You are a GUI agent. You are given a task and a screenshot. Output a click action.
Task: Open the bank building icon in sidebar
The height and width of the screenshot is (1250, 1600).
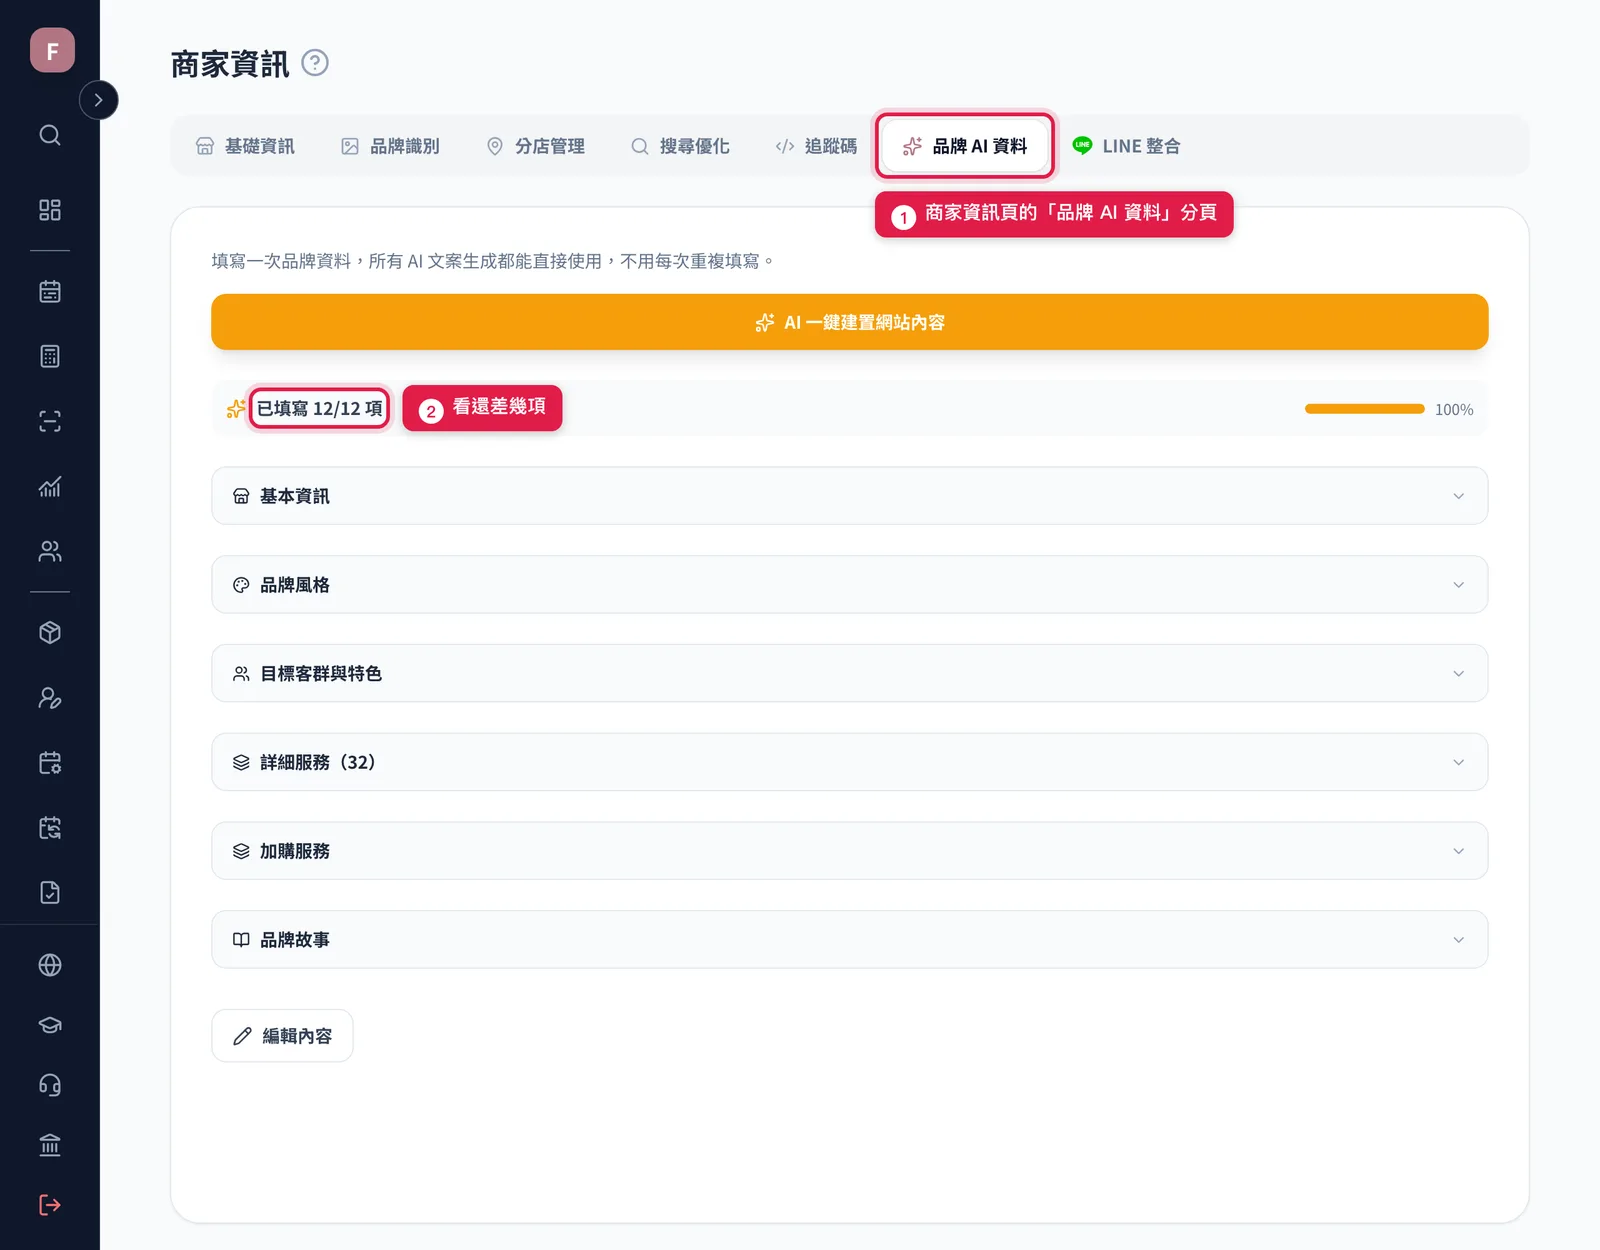tap(50, 1145)
